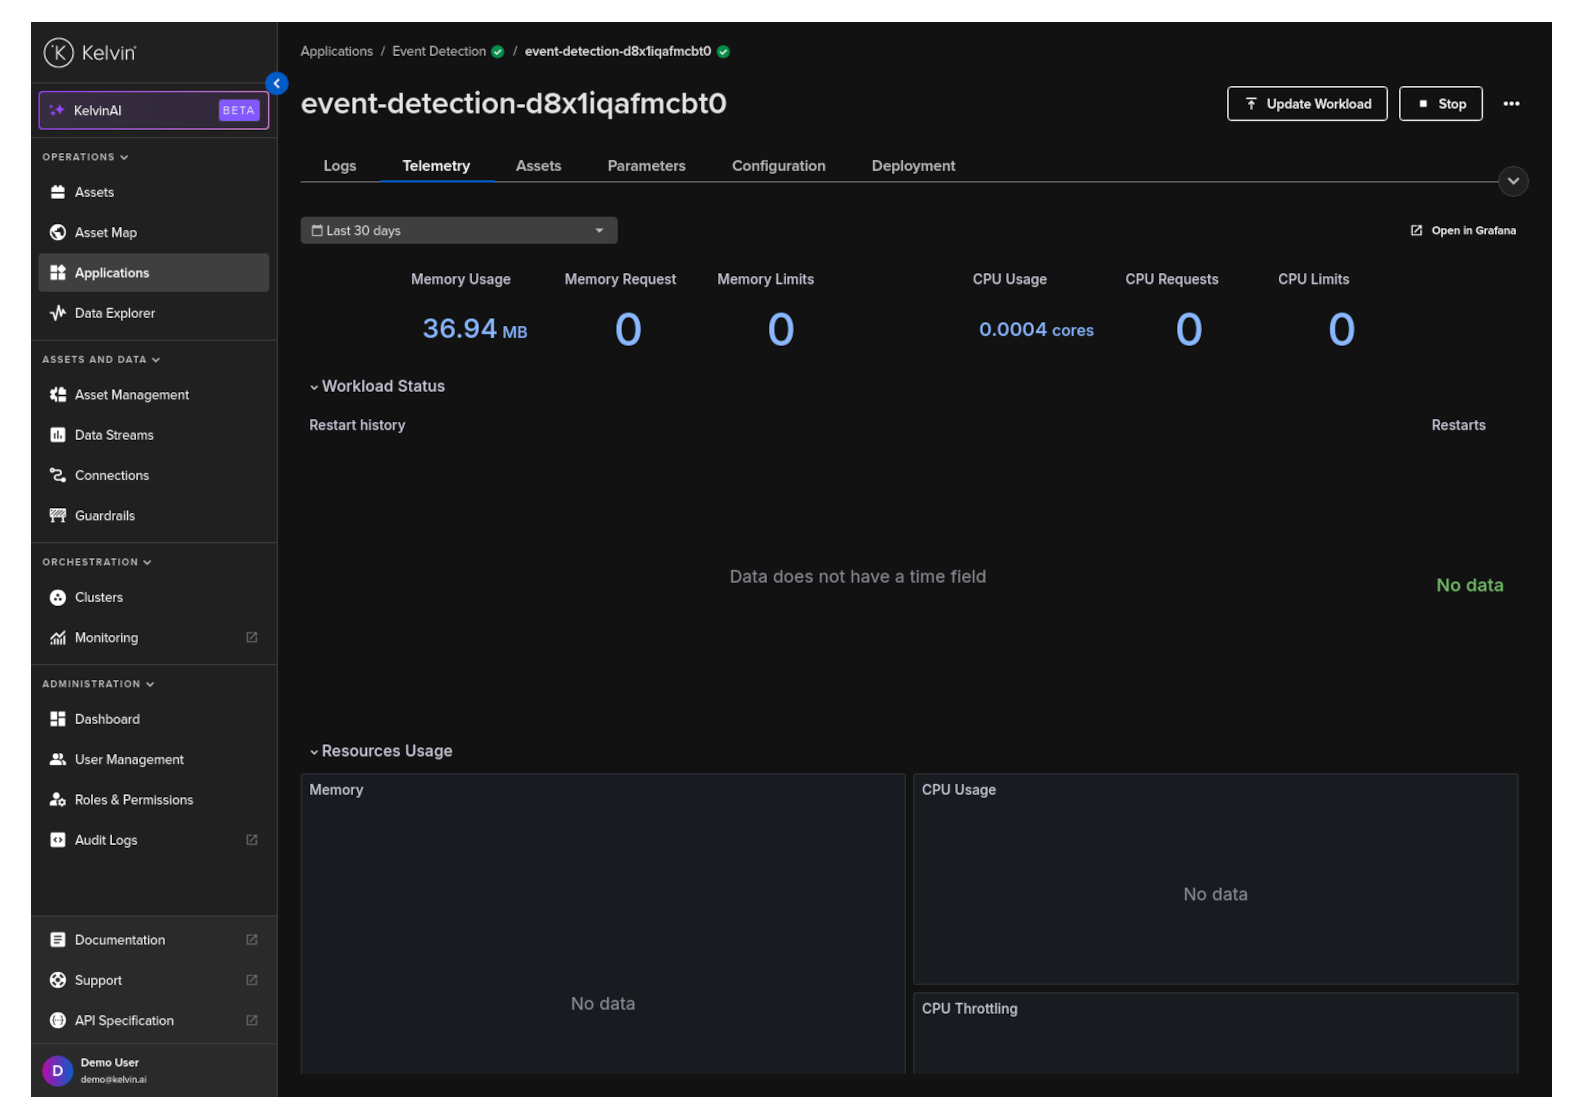Click the Demo User avatar
The height and width of the screenshot is (1120, 1584).
(x=57, y=1070)
